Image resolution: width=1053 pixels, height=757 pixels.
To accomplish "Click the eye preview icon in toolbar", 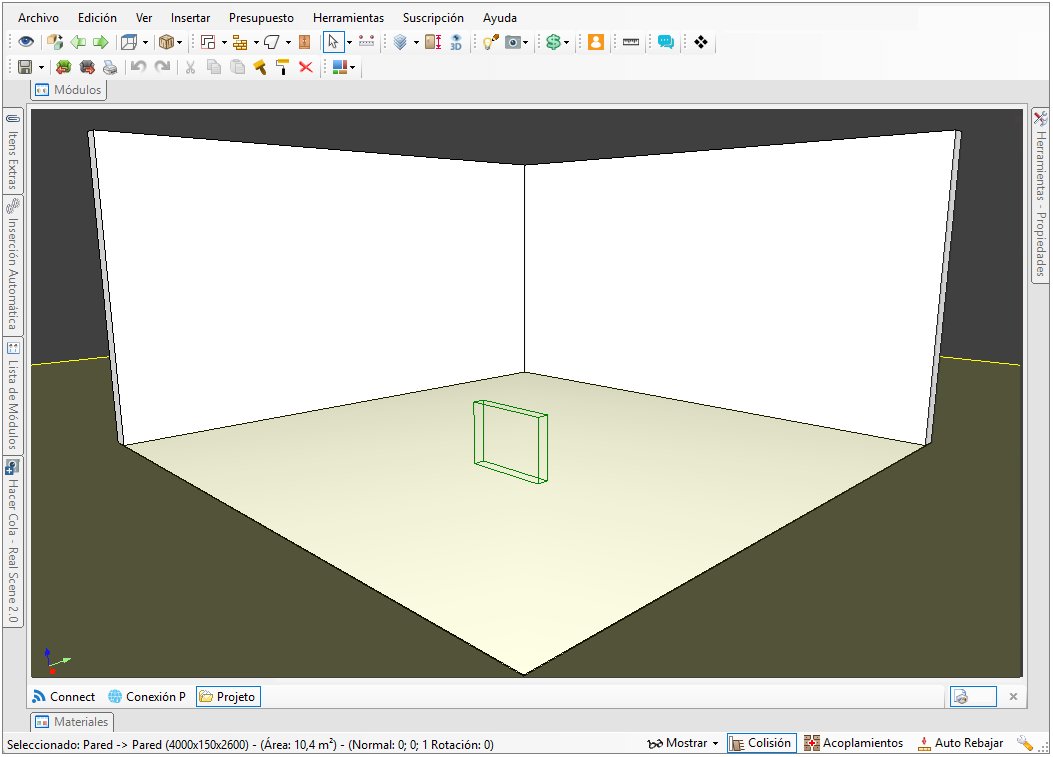I will pyautogui.click(x=26, y=42).
